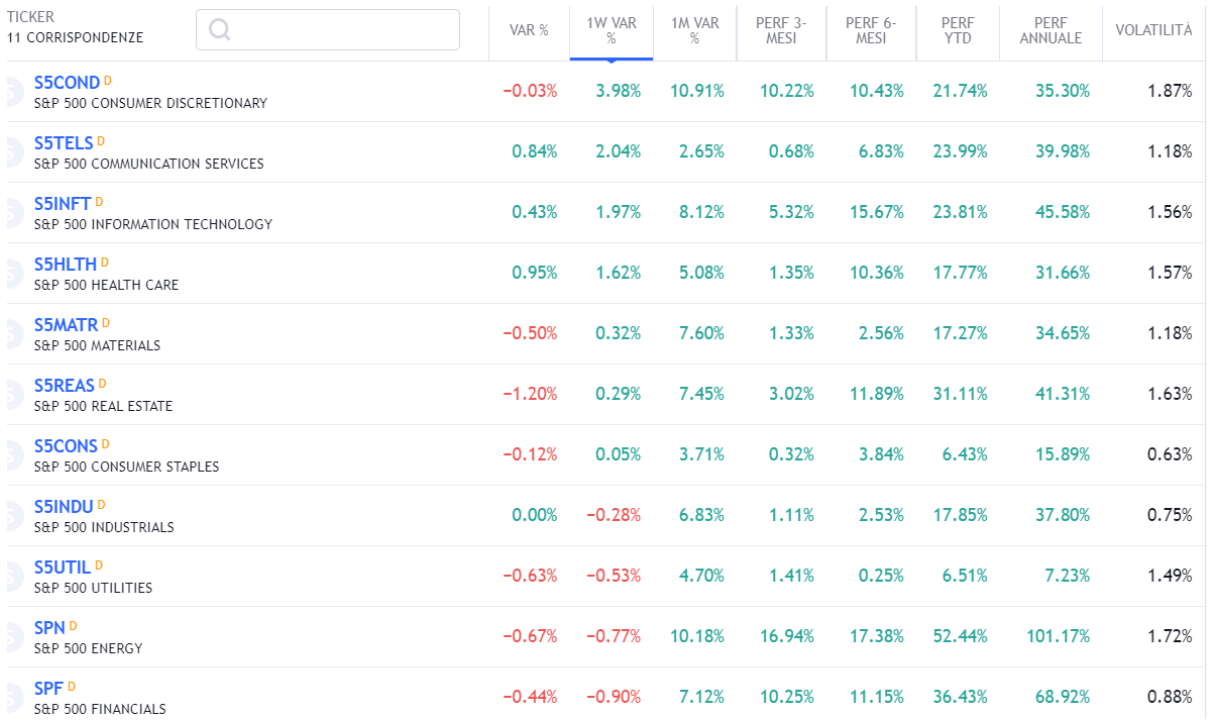The height and width of the screenshot is (722, 1210).
Task: Click the search magnifier icon
Action: pyautogui.click(x=220, y=30)
